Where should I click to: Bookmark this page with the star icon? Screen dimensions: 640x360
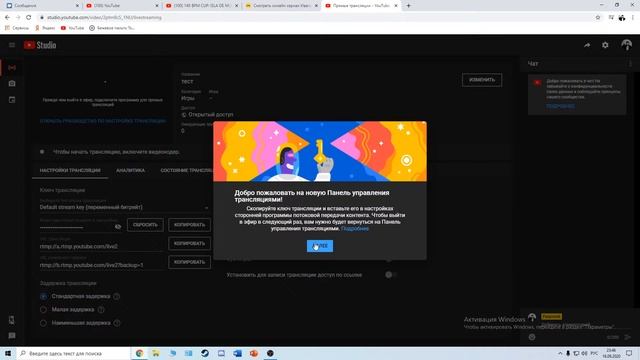point(598,18)
